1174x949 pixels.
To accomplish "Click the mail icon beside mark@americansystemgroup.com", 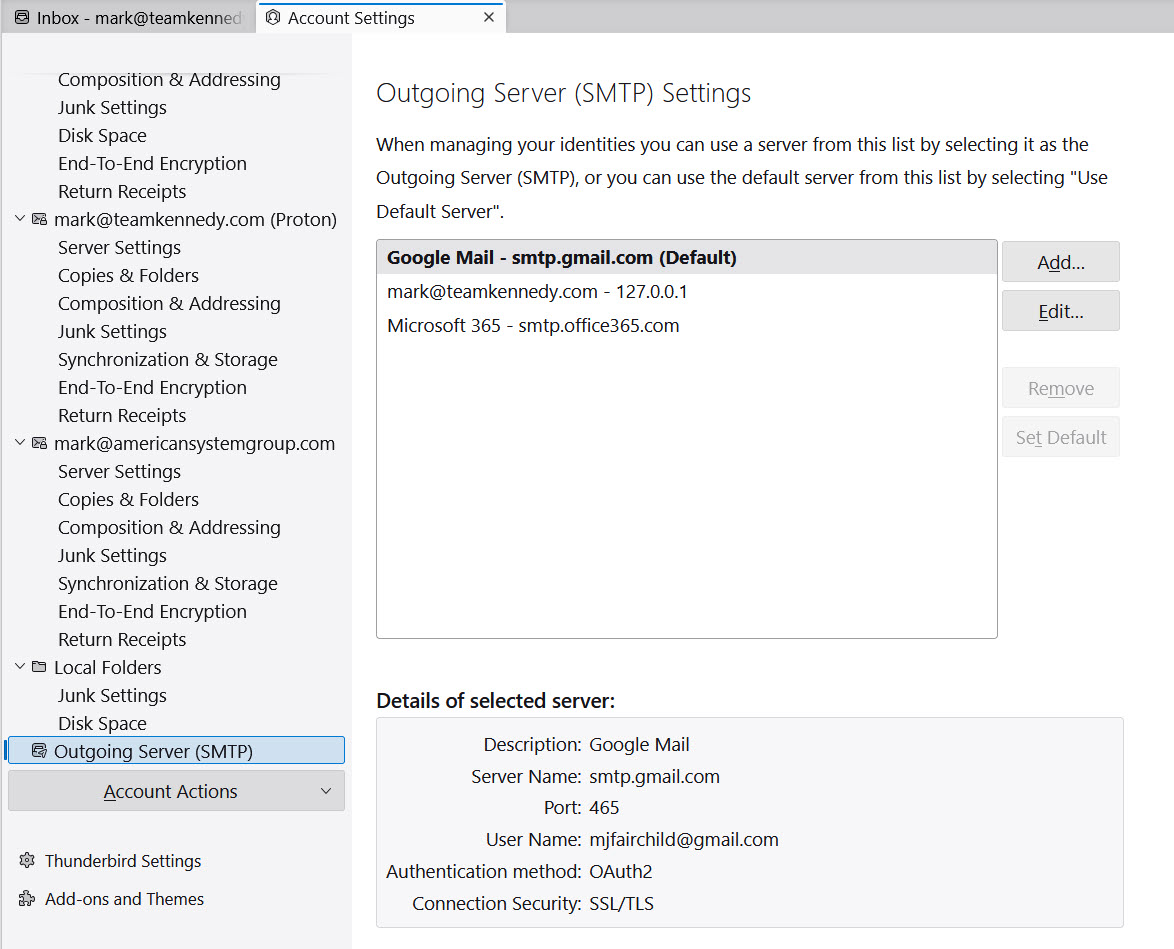I will pos(40,443).
